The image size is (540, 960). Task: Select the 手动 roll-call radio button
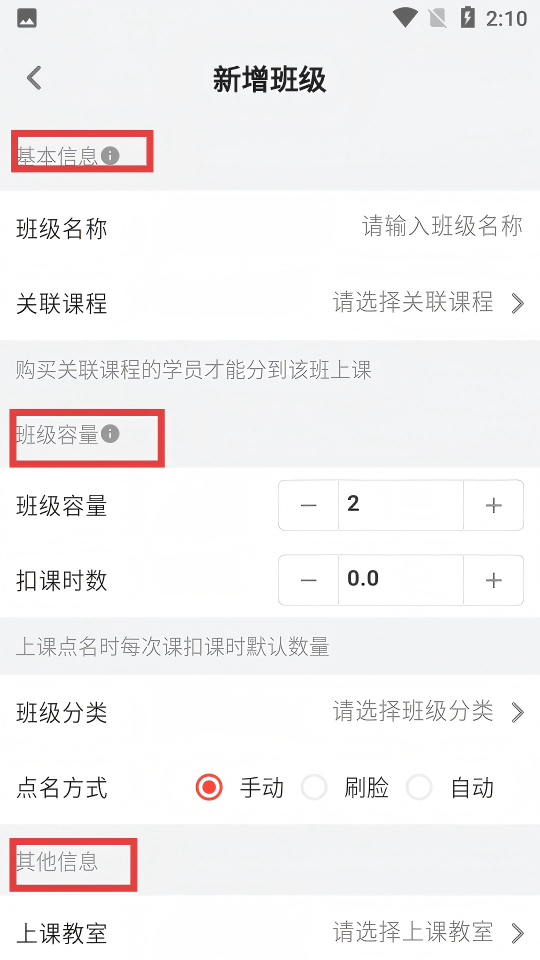pos(209,787)
